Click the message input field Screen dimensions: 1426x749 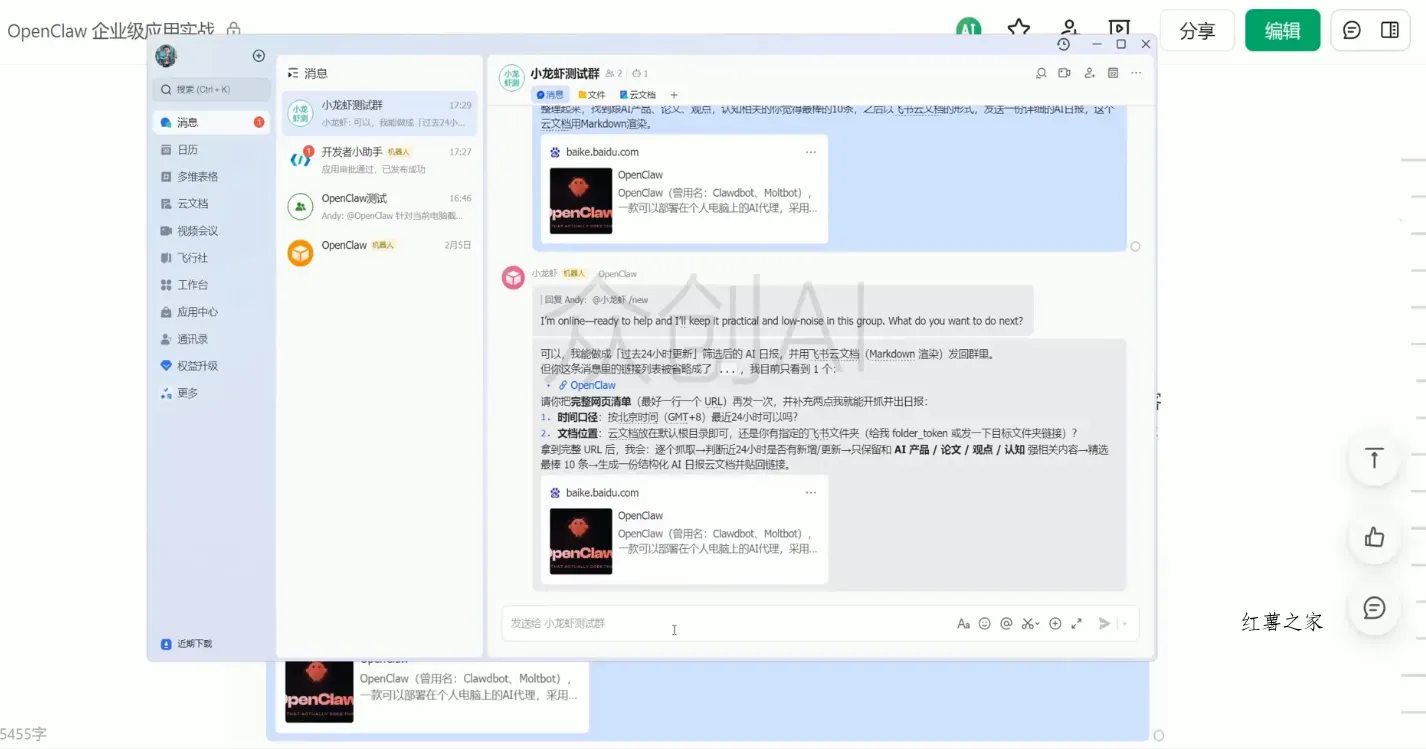click(x=720, y=623)
